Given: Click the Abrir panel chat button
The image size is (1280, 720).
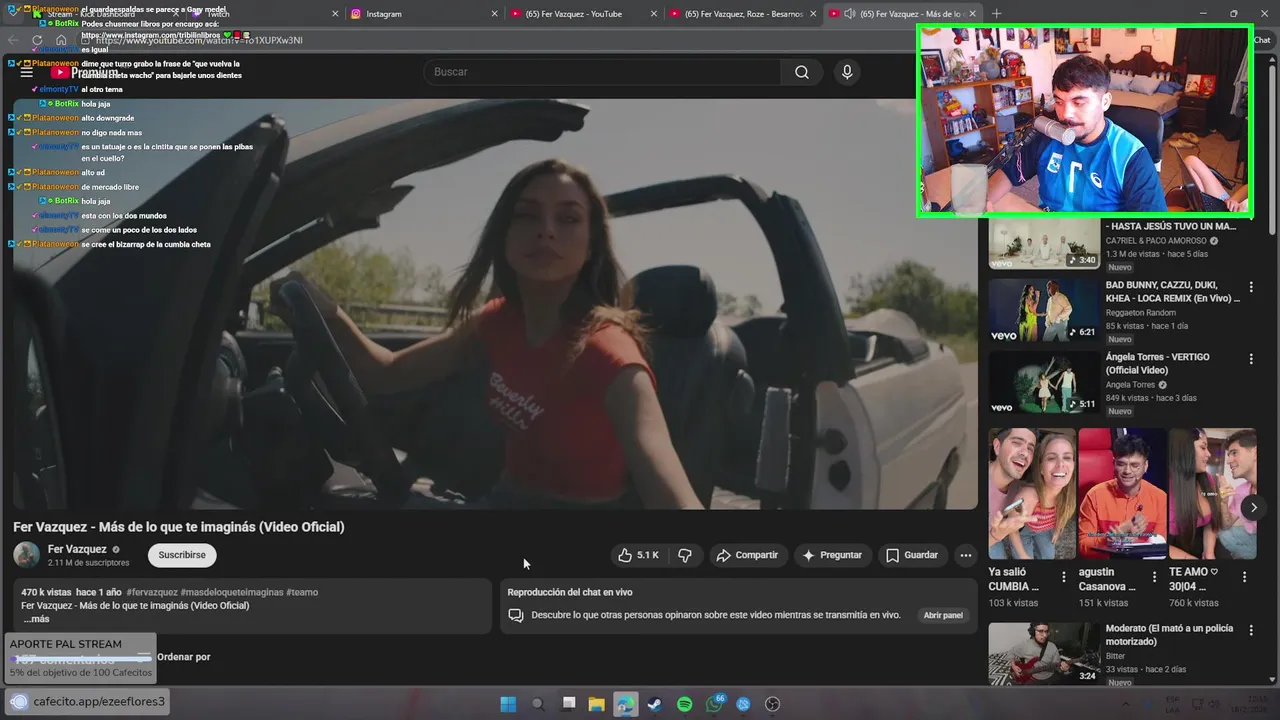Looking at the screenshot, I should pyautogui.click(x=943, y=615).
